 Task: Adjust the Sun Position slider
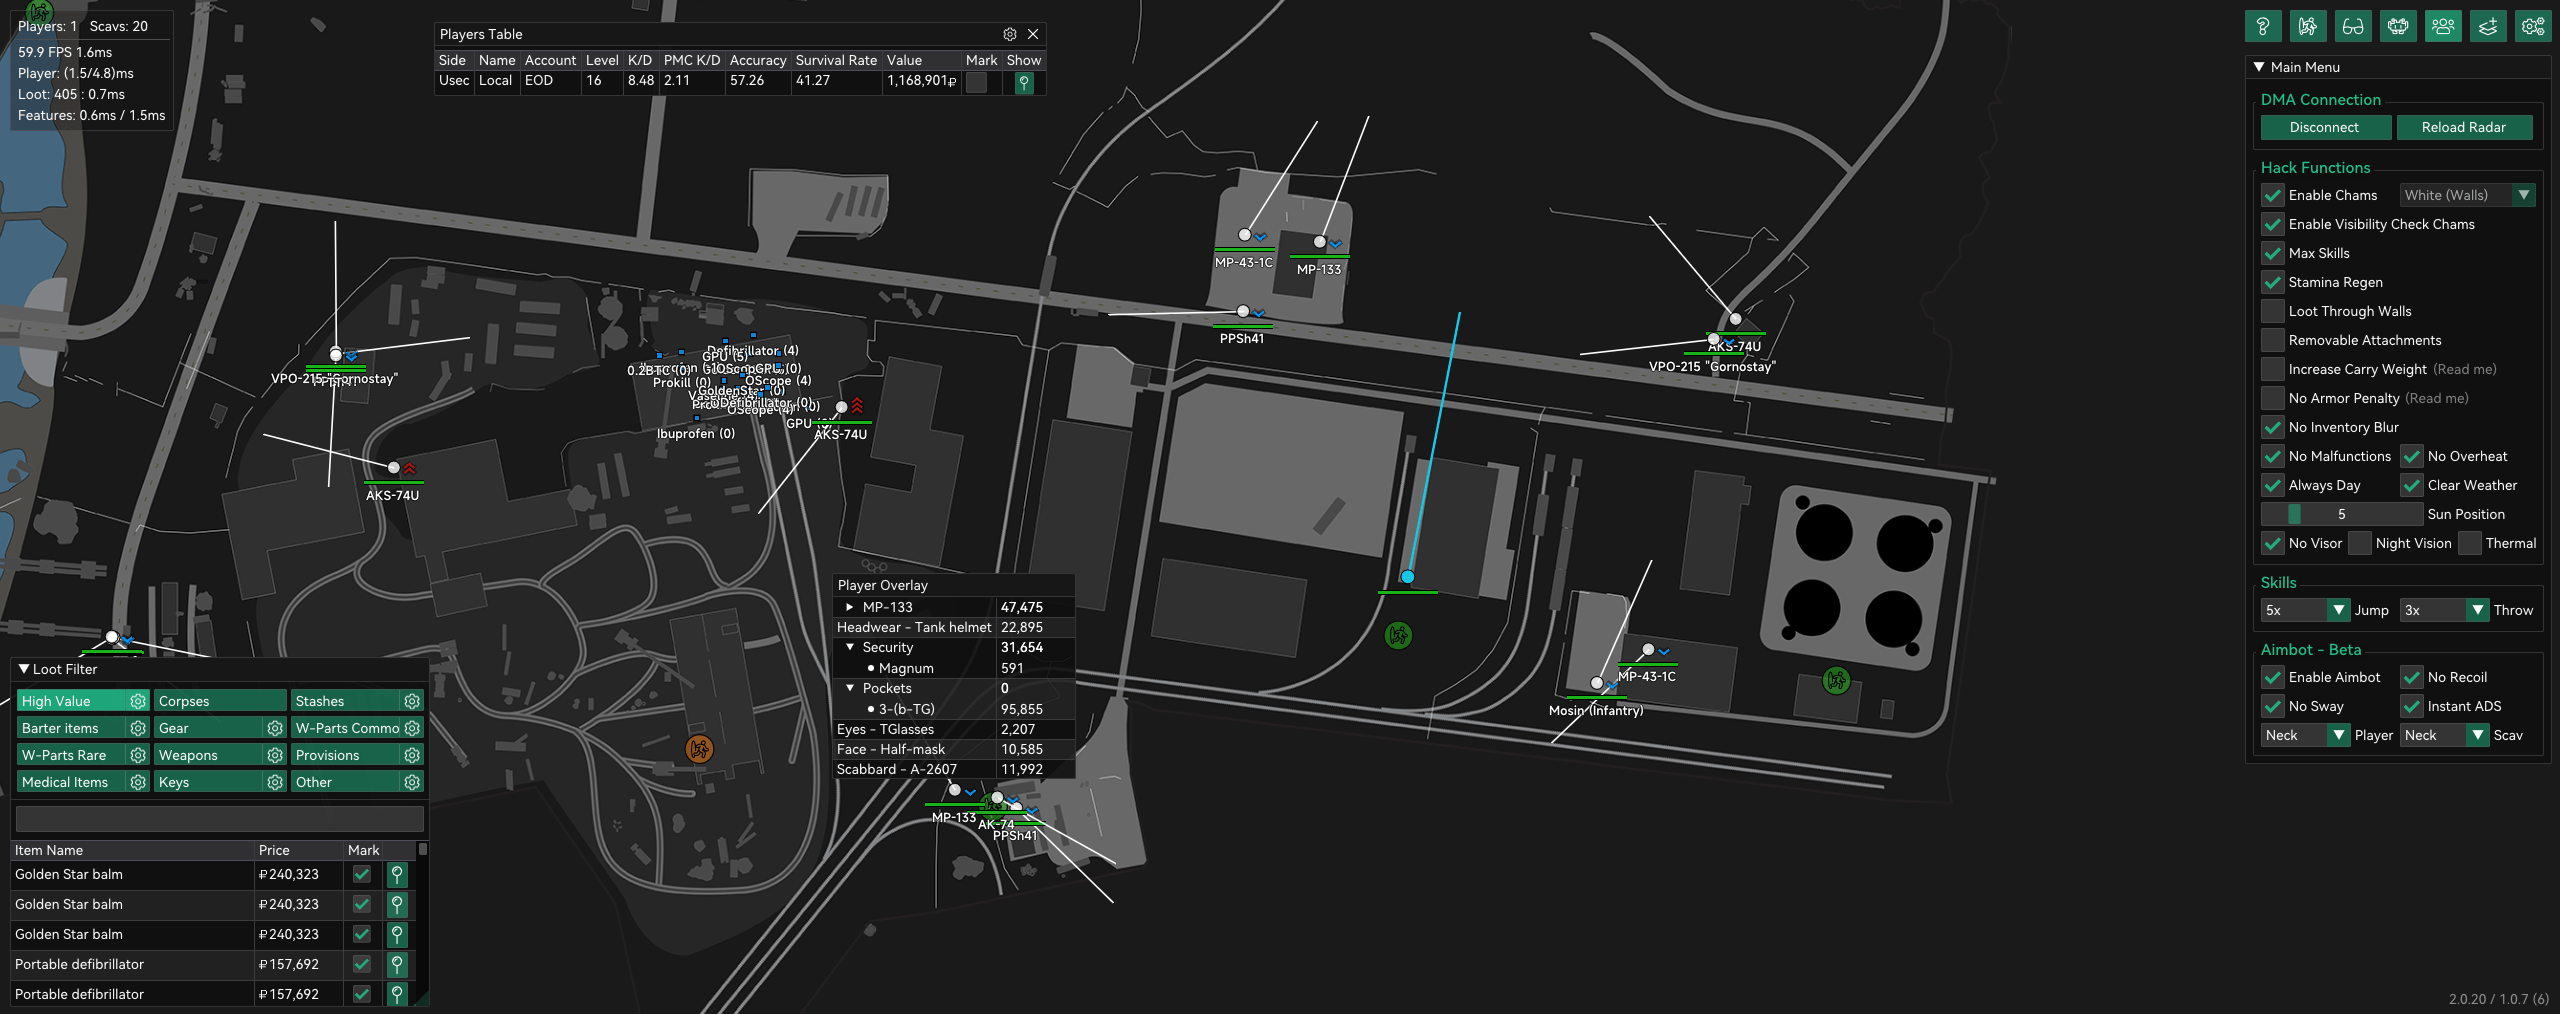pyautogui.click(x=2341, y=514)
